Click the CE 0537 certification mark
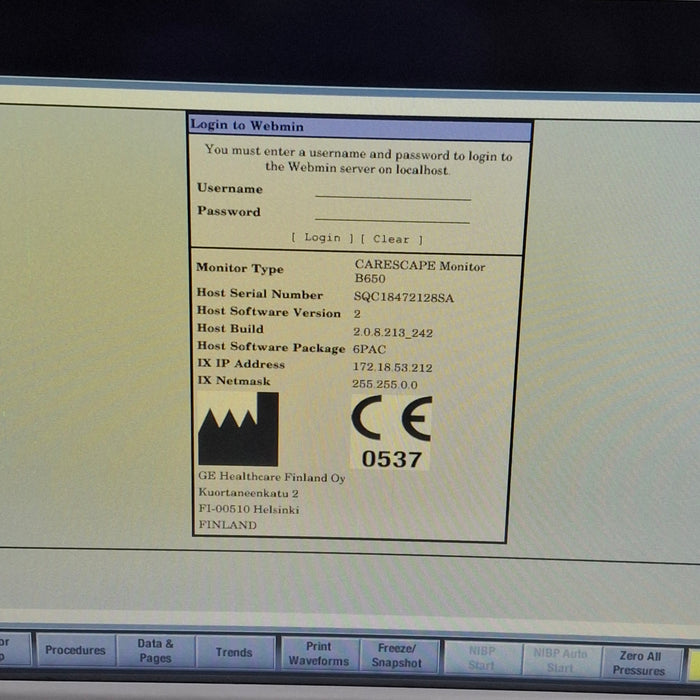The height and width of the screenshot is (700, 700). click(391, 432)
